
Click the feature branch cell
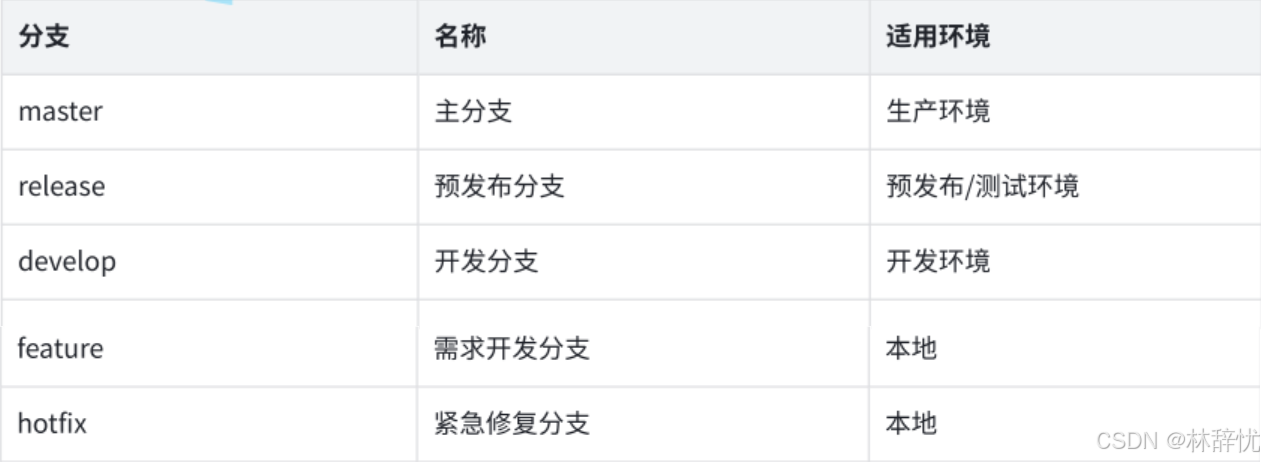(60, 349)
